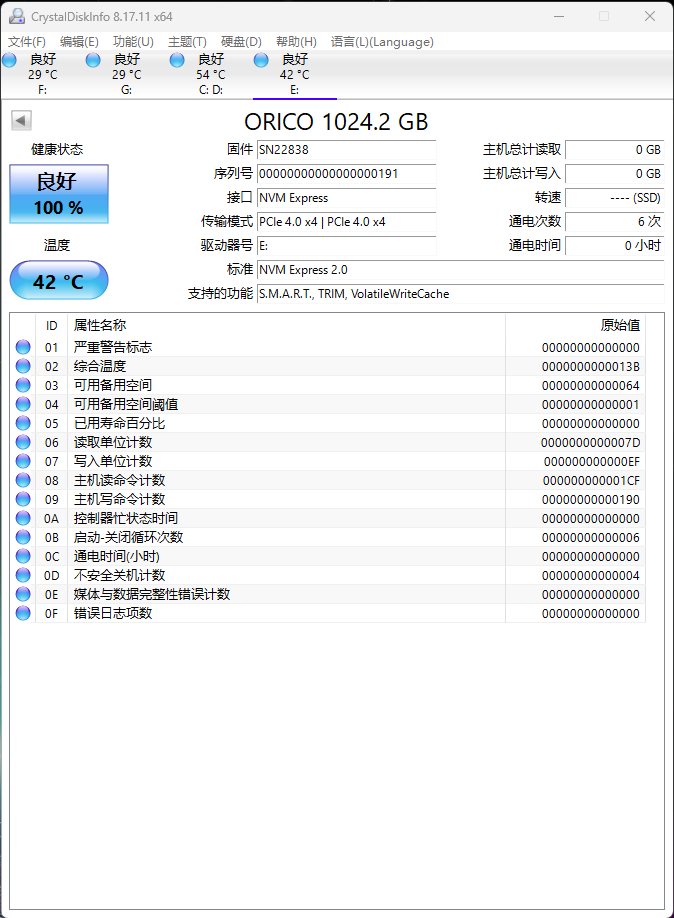Open the 编辑(E) menu
674x918 pixels.
[79, 42]
